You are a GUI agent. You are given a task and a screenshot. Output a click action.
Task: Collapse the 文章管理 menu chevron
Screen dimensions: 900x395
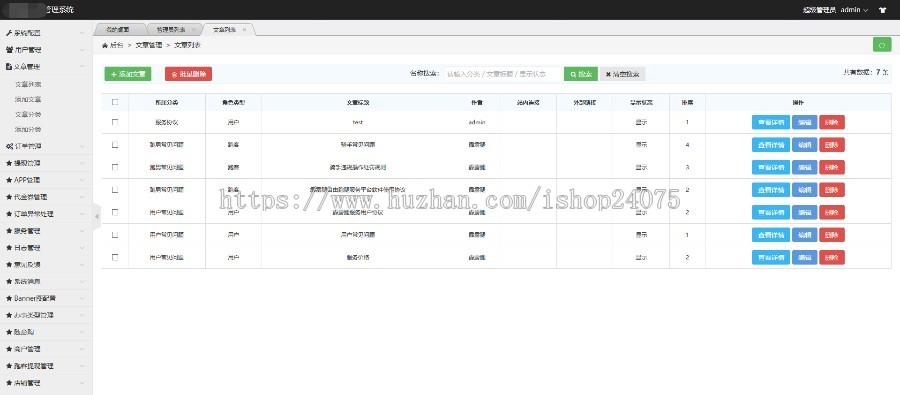click(82, 67)
